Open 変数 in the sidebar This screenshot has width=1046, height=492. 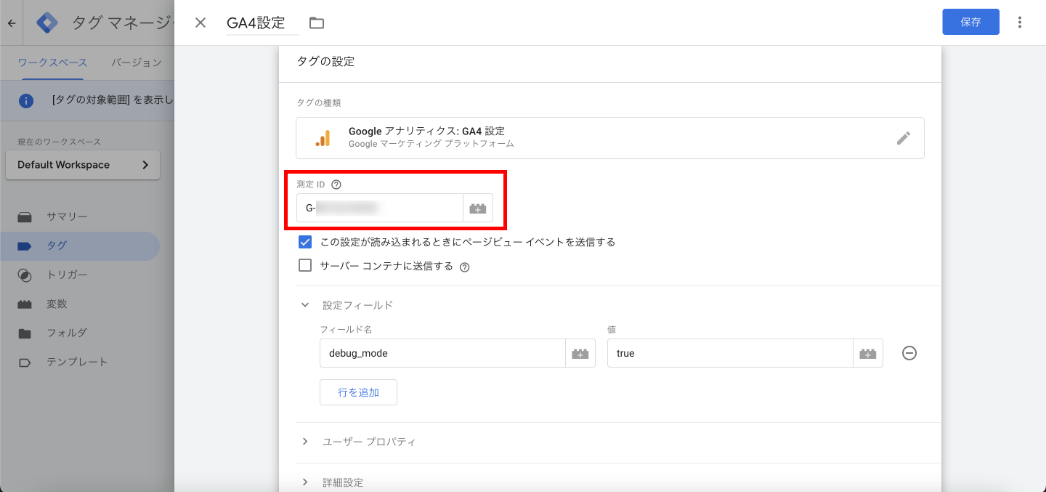[x=57, y=304]
